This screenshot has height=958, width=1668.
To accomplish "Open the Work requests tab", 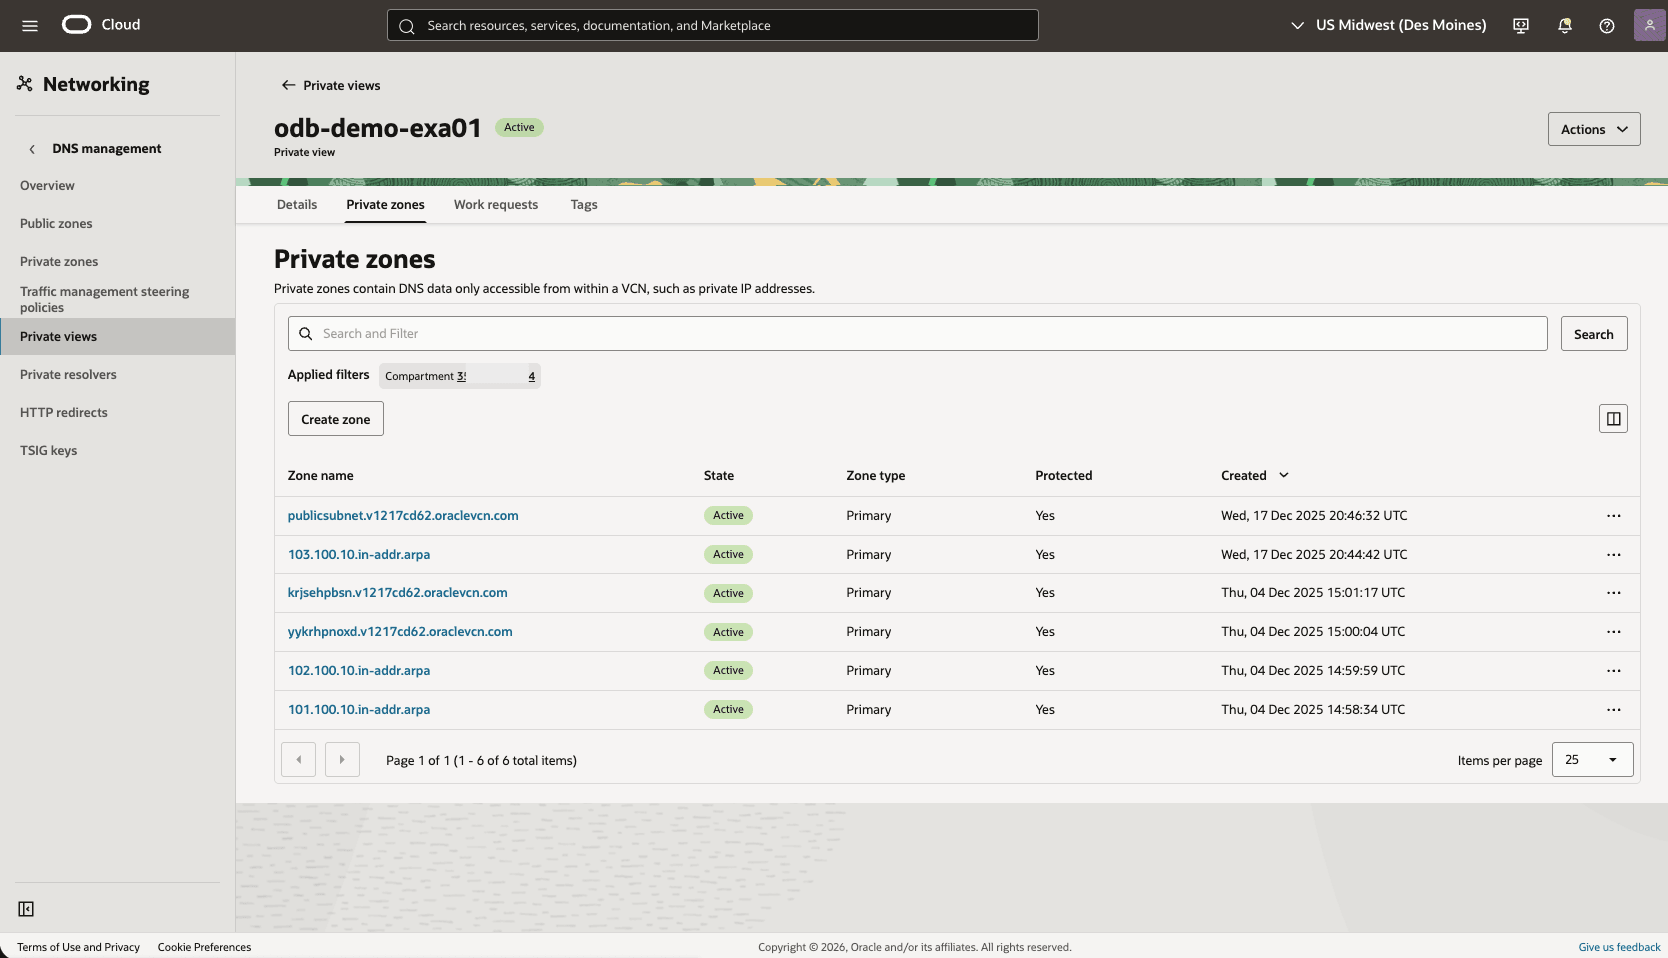I will [x=495, y=204].
